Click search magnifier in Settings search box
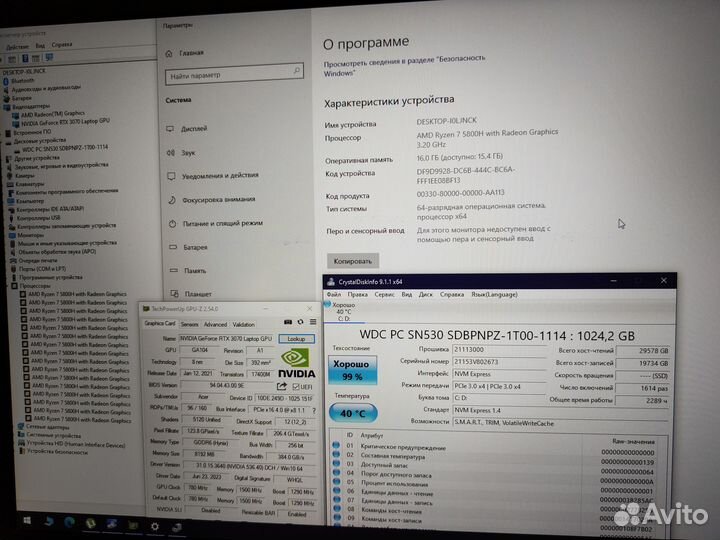Viewport: 720px width, 540px height. (x=297, y=71)
